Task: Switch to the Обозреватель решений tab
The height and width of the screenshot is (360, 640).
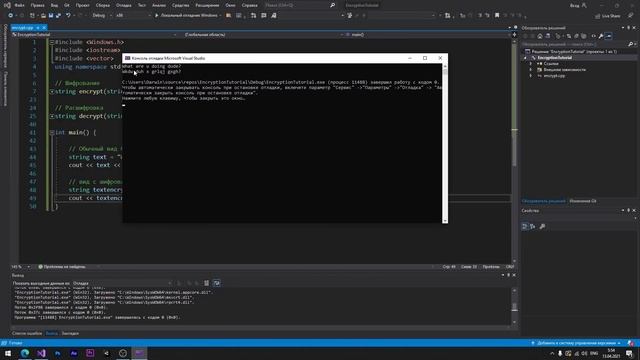Action: point(543,201)
